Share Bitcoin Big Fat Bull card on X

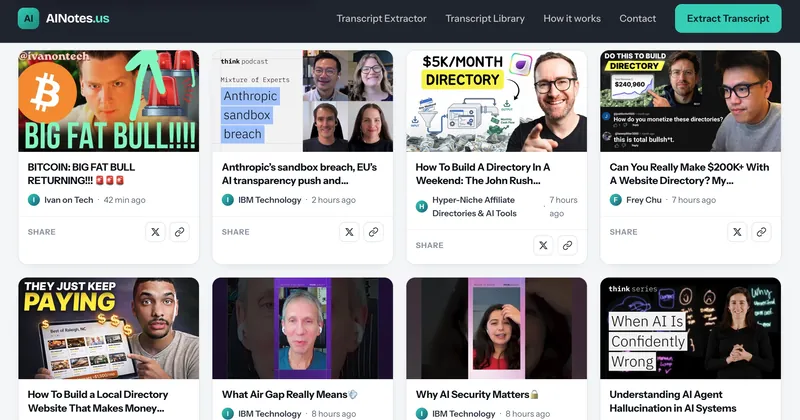[x=155, y=232]
